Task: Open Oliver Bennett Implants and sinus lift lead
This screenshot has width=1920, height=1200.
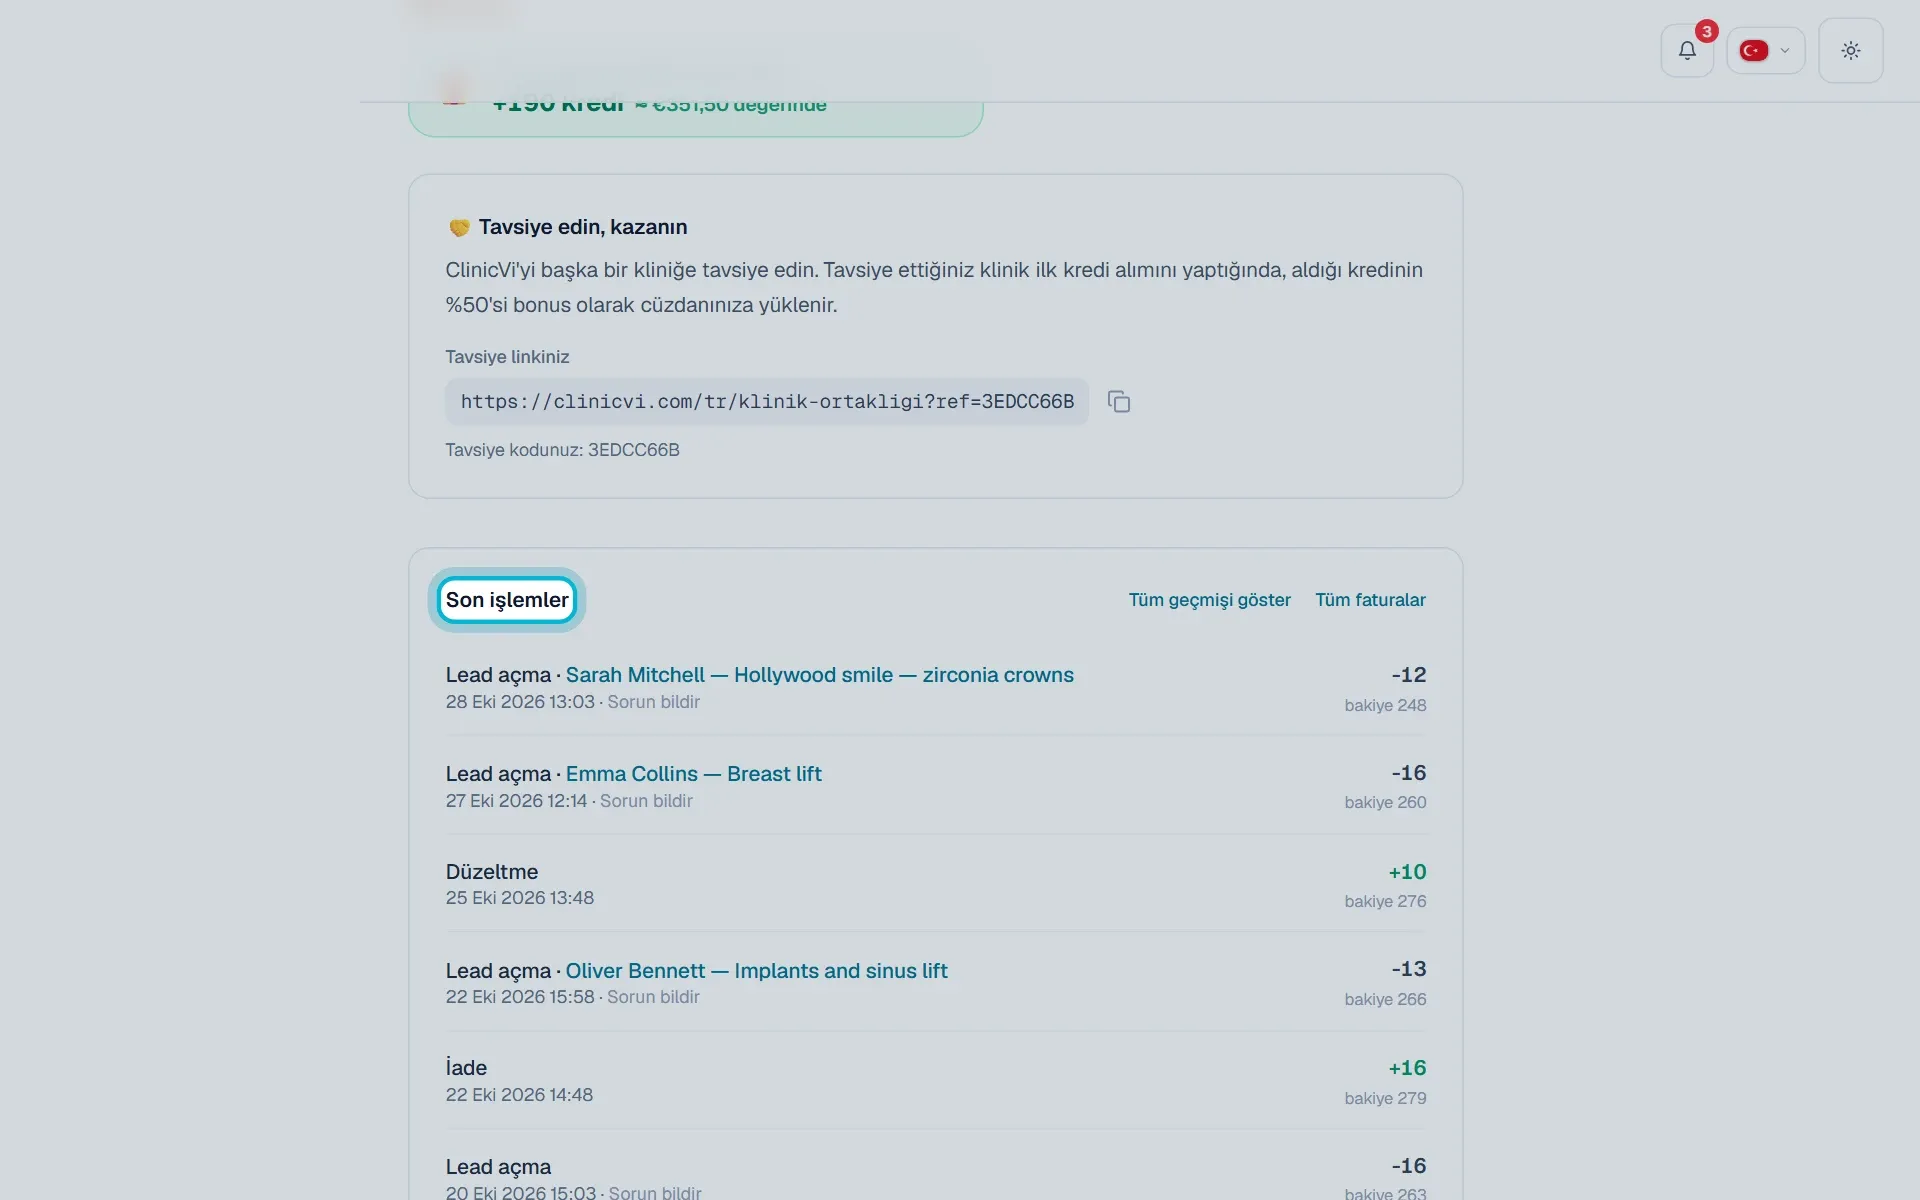Action: tap(756, 971)
